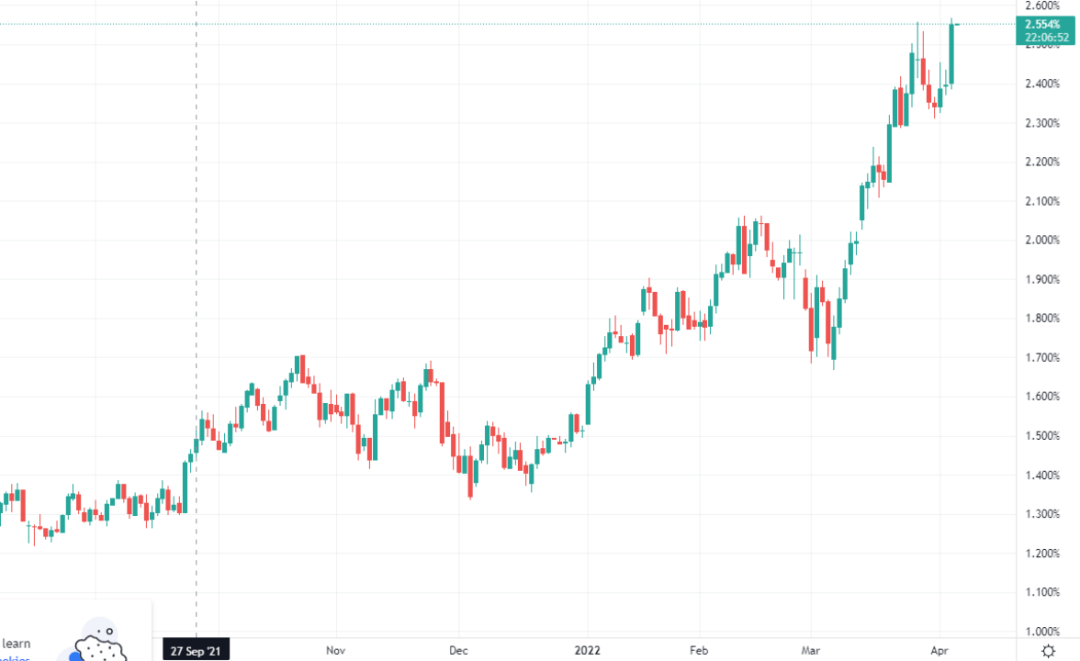Screen dimensions: 1080x661
Task: Select the 27 Sep '21 date marker
Action: coord(196,650)
